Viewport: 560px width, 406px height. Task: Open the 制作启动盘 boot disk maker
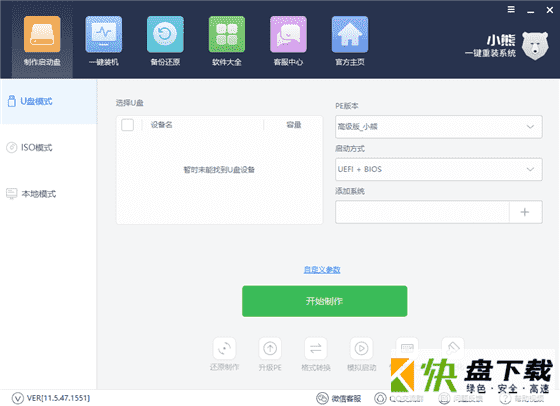coord(42,41)
